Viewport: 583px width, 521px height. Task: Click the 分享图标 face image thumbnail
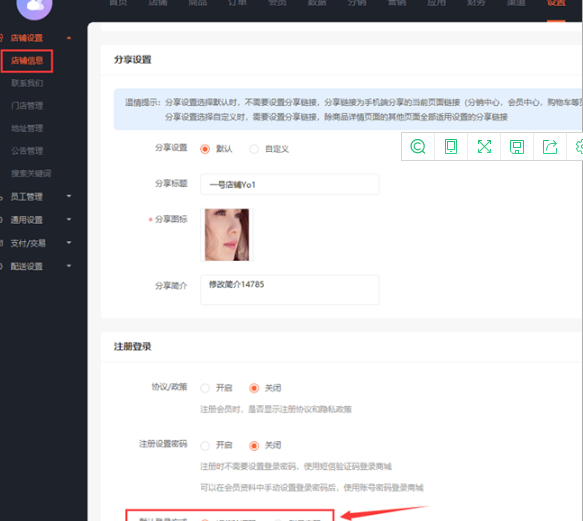click(x=227, y=235)
